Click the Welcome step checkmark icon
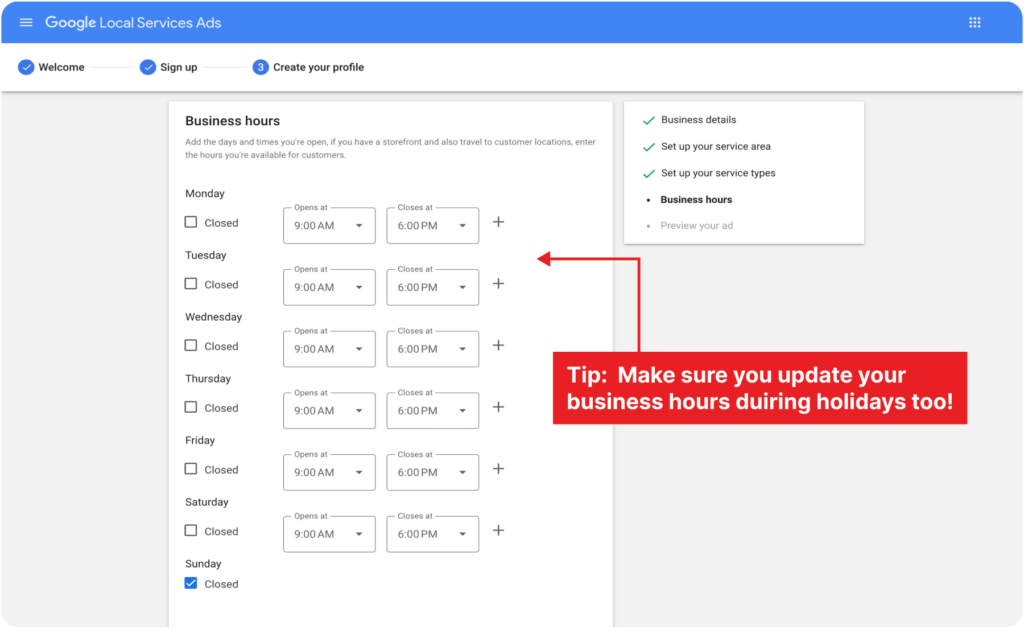 tap(26, 67)
